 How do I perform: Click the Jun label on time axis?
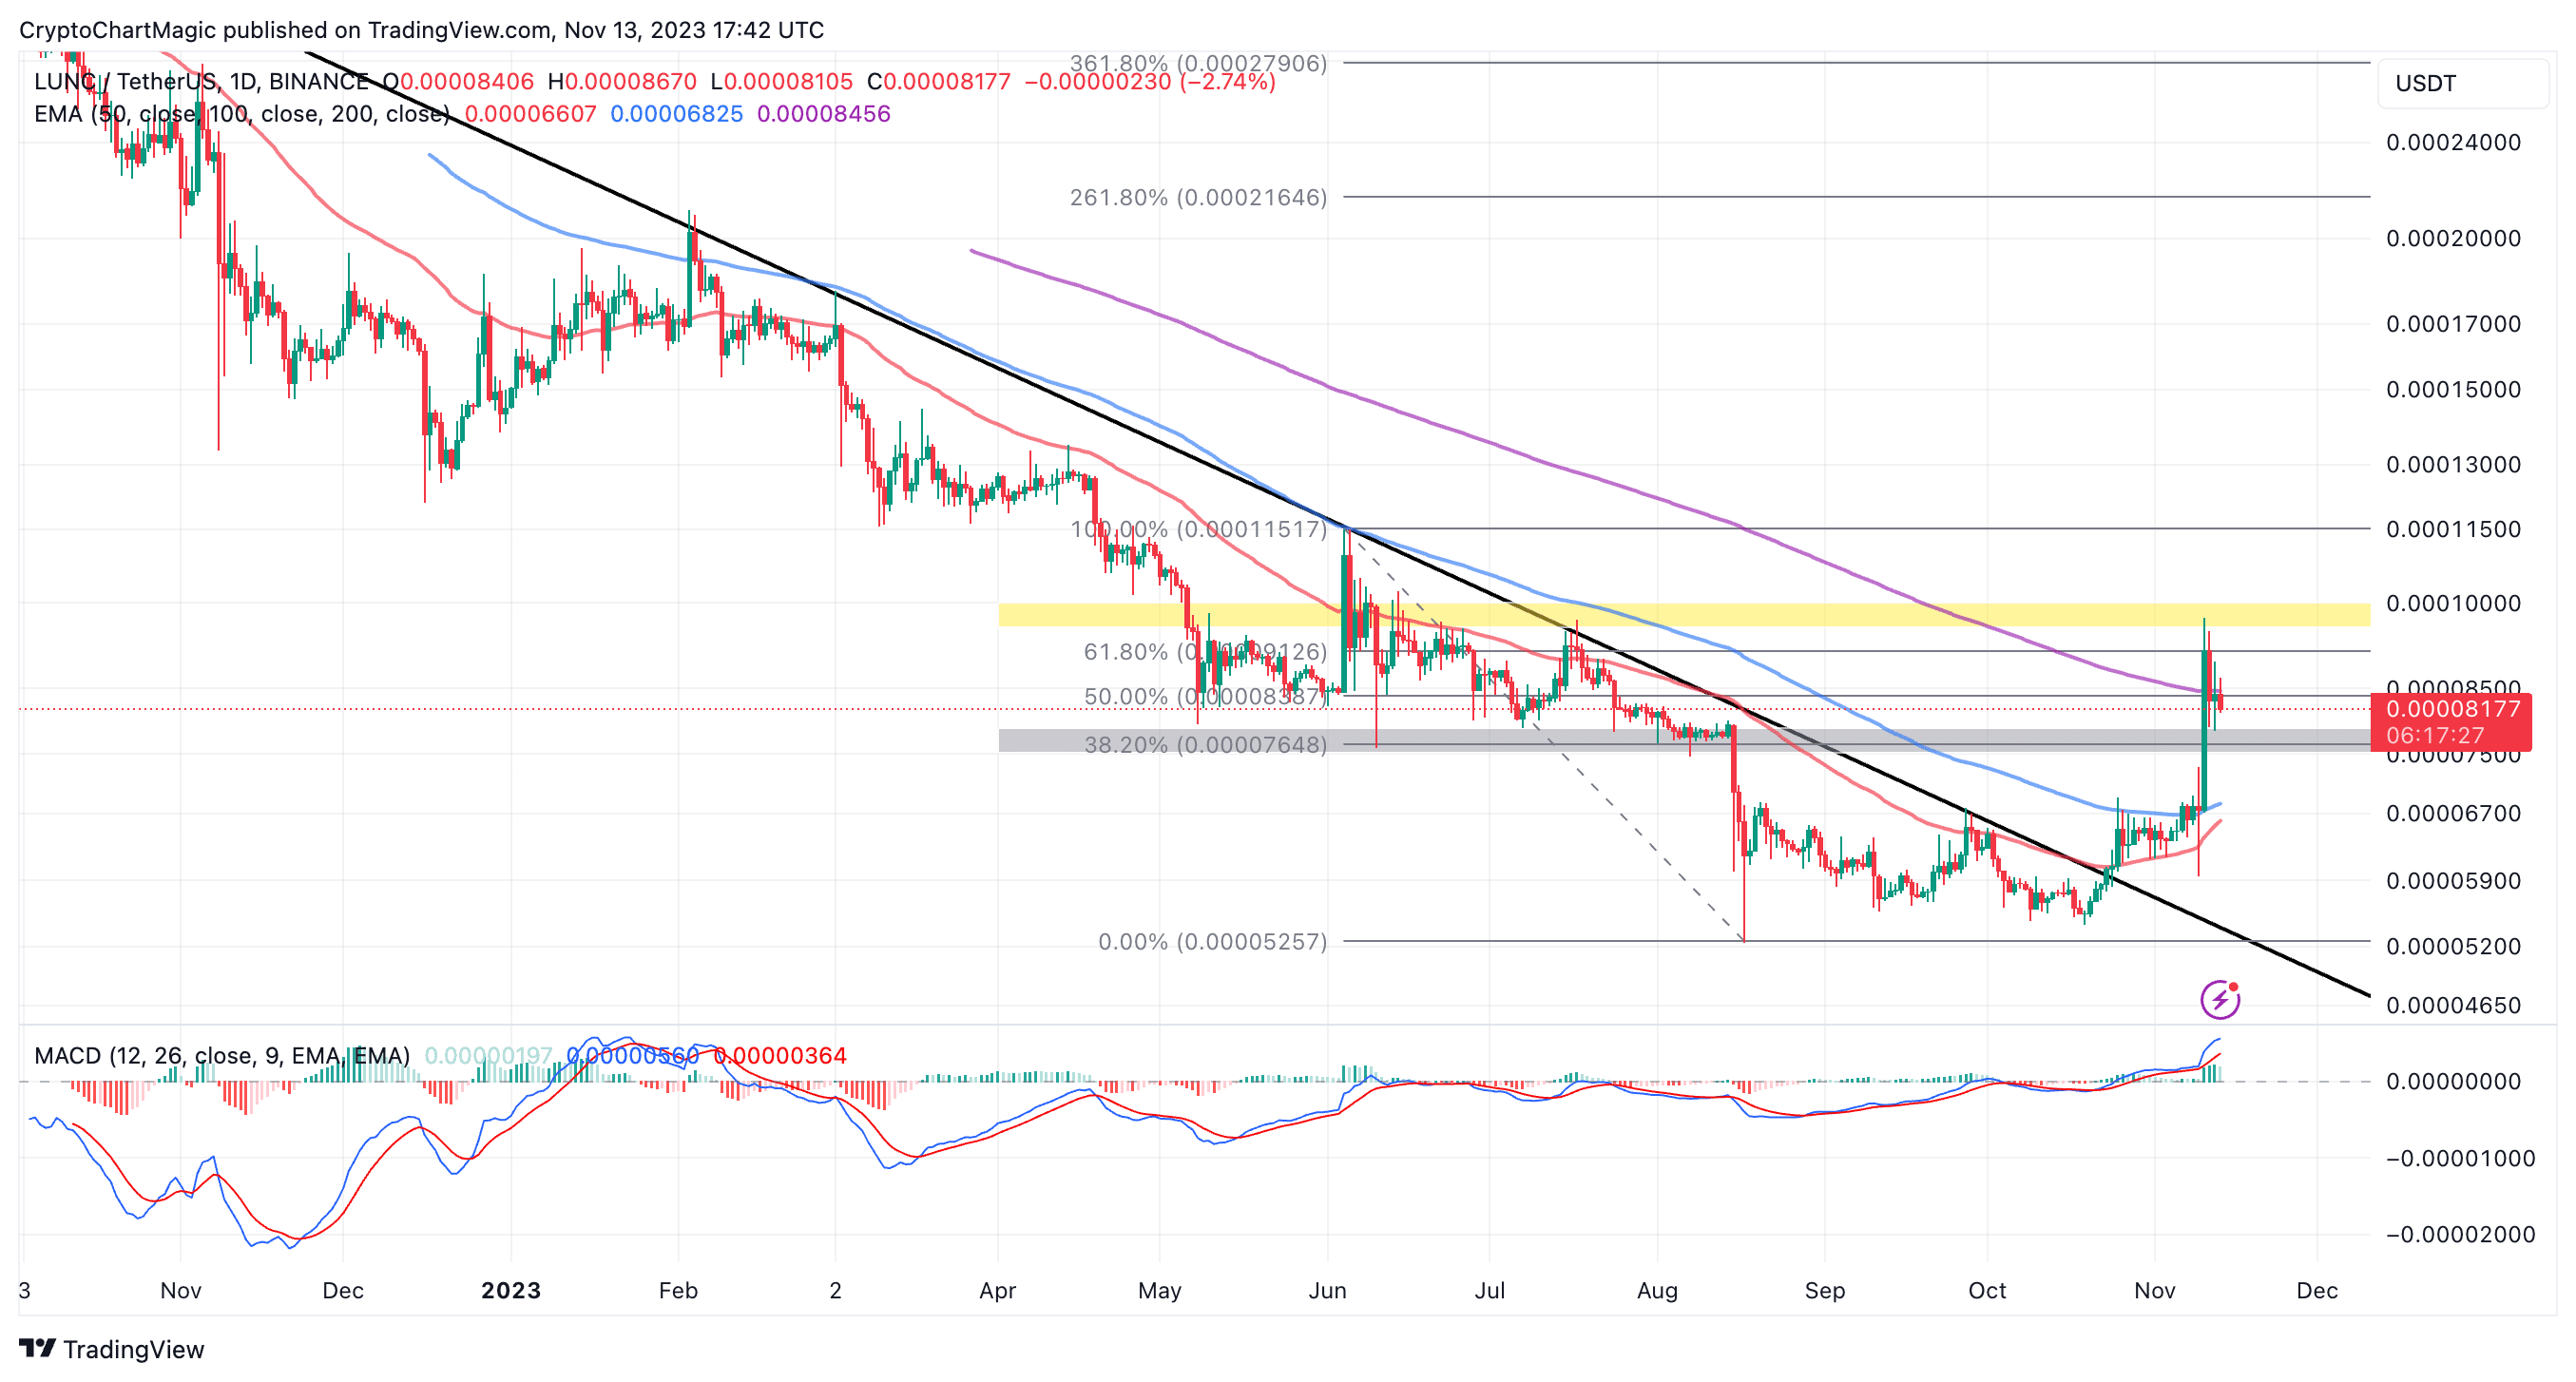click(1327, 1290)
